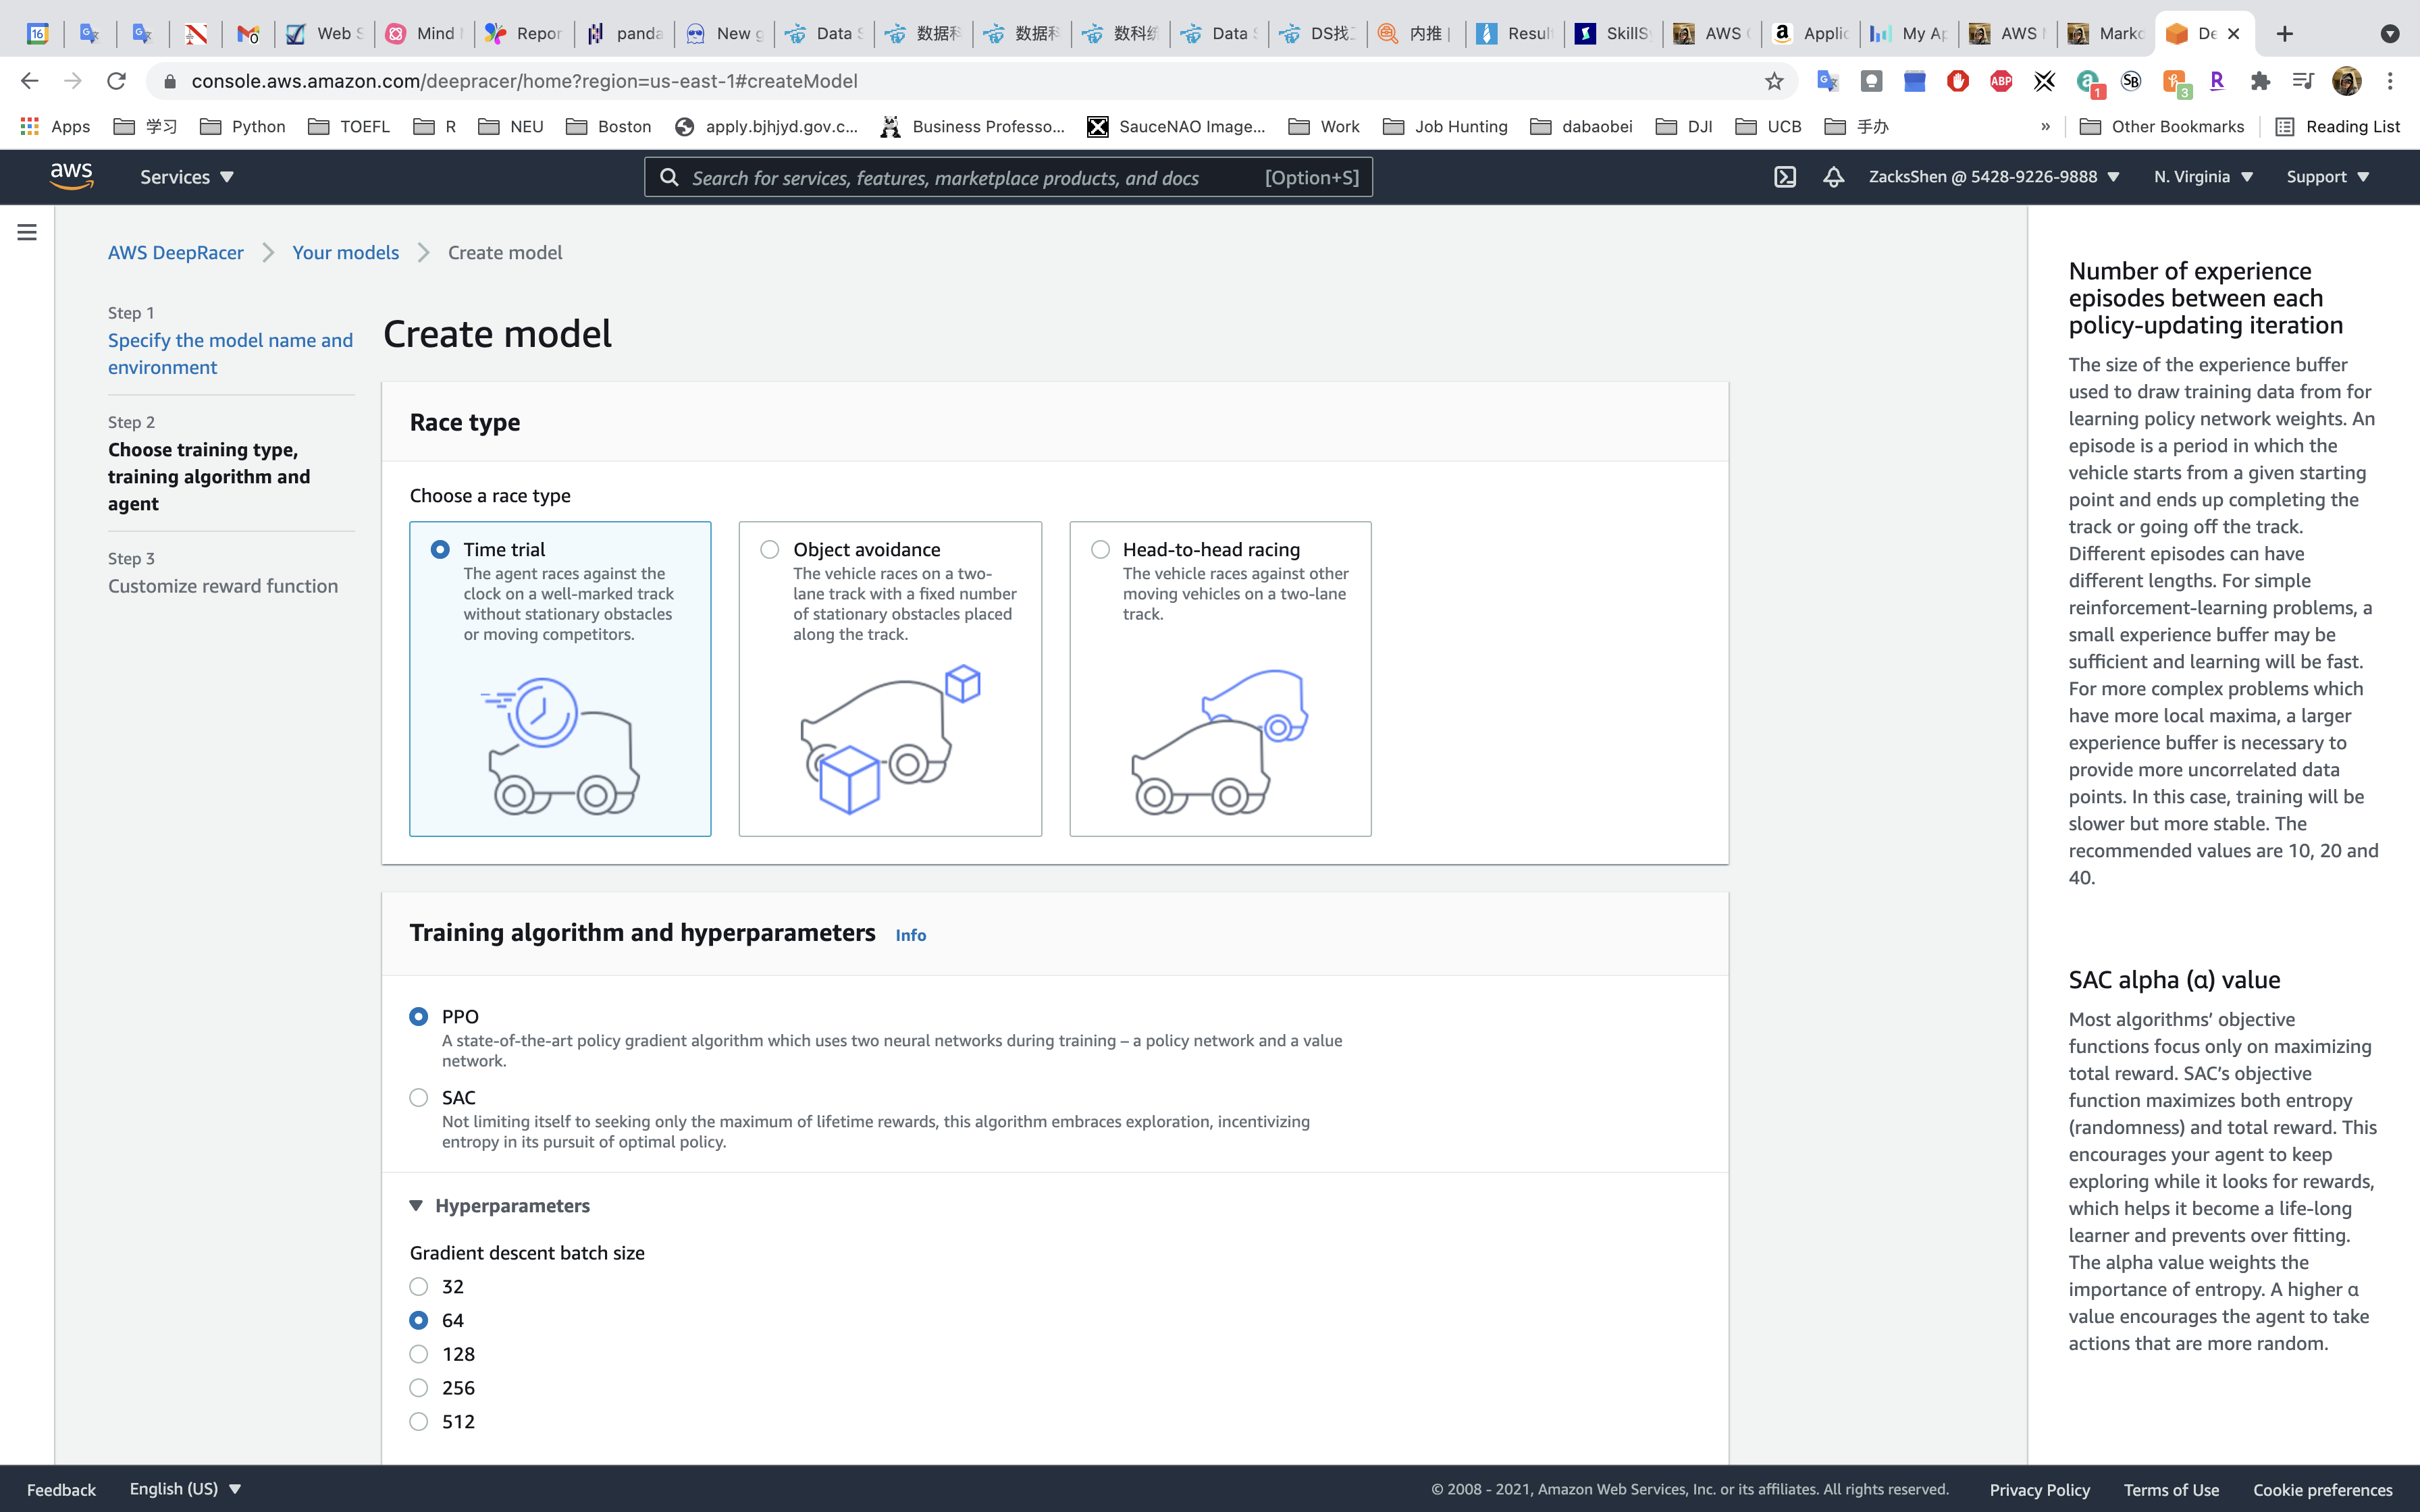
Task: Open the AWS CloudShell terminal icon
Action: click(x=1785, y=177)
